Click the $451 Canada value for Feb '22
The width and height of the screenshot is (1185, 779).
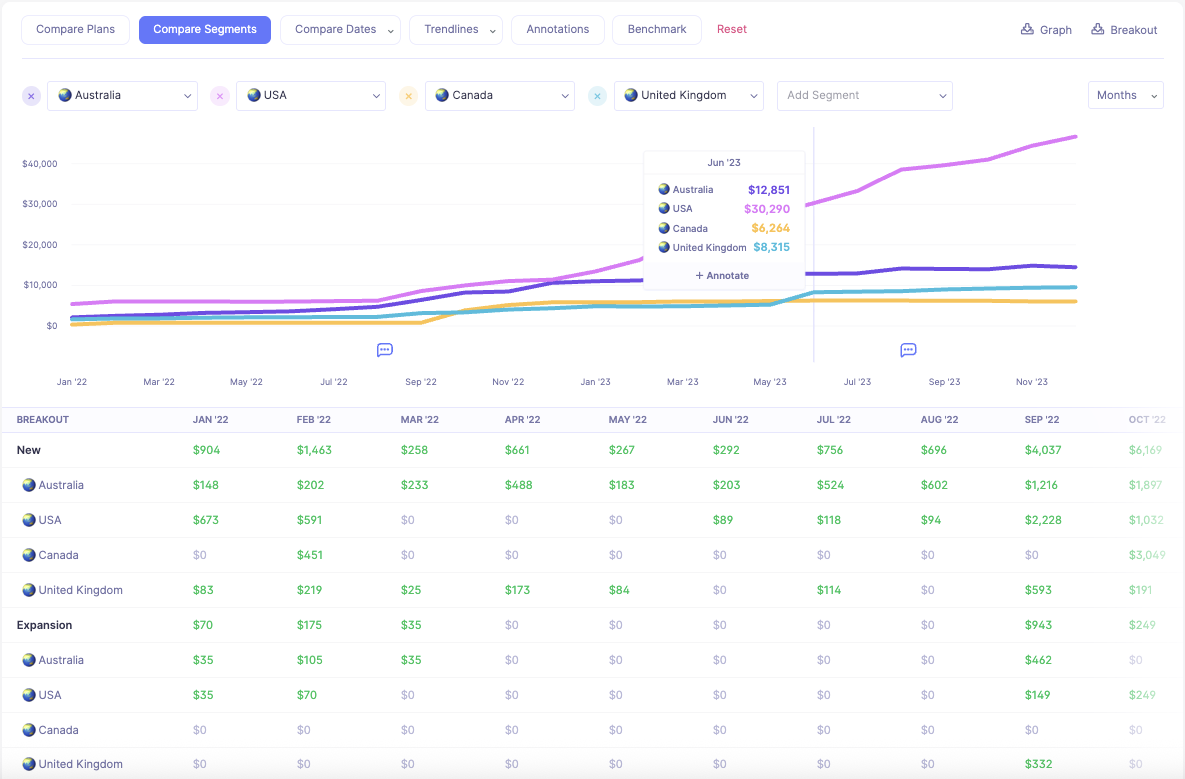tap(309, 555)
